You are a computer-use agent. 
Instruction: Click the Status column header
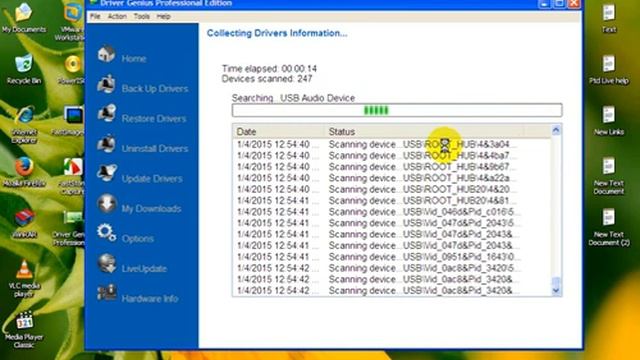coord(424,131)
